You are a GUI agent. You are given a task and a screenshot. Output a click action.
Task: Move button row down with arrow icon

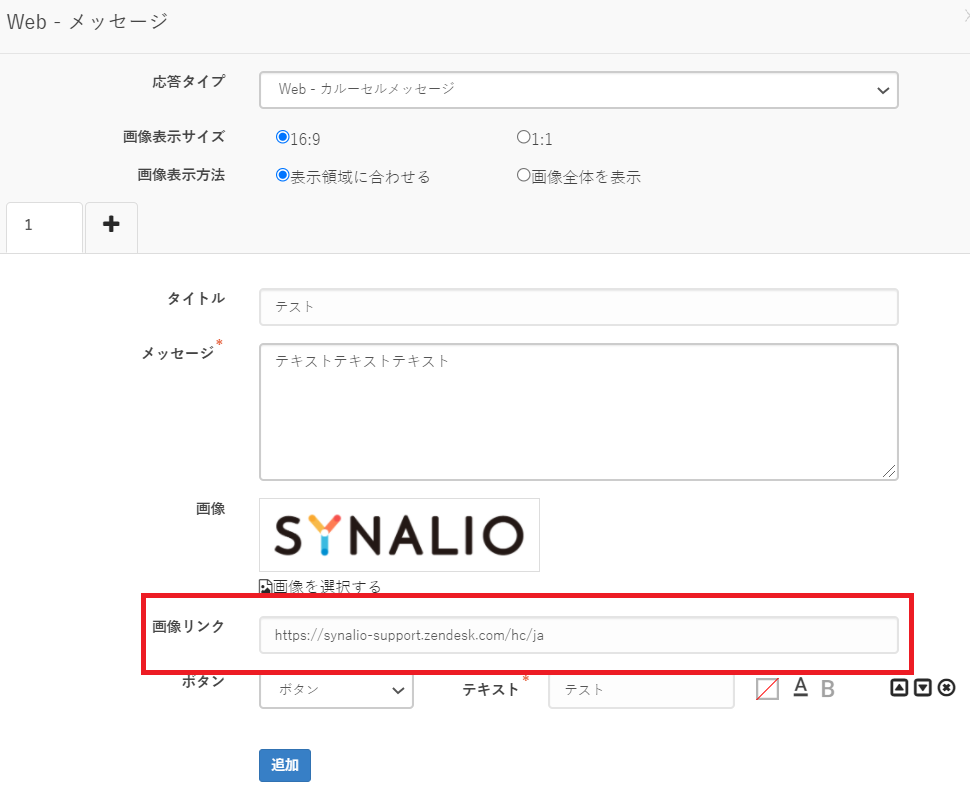922,687
